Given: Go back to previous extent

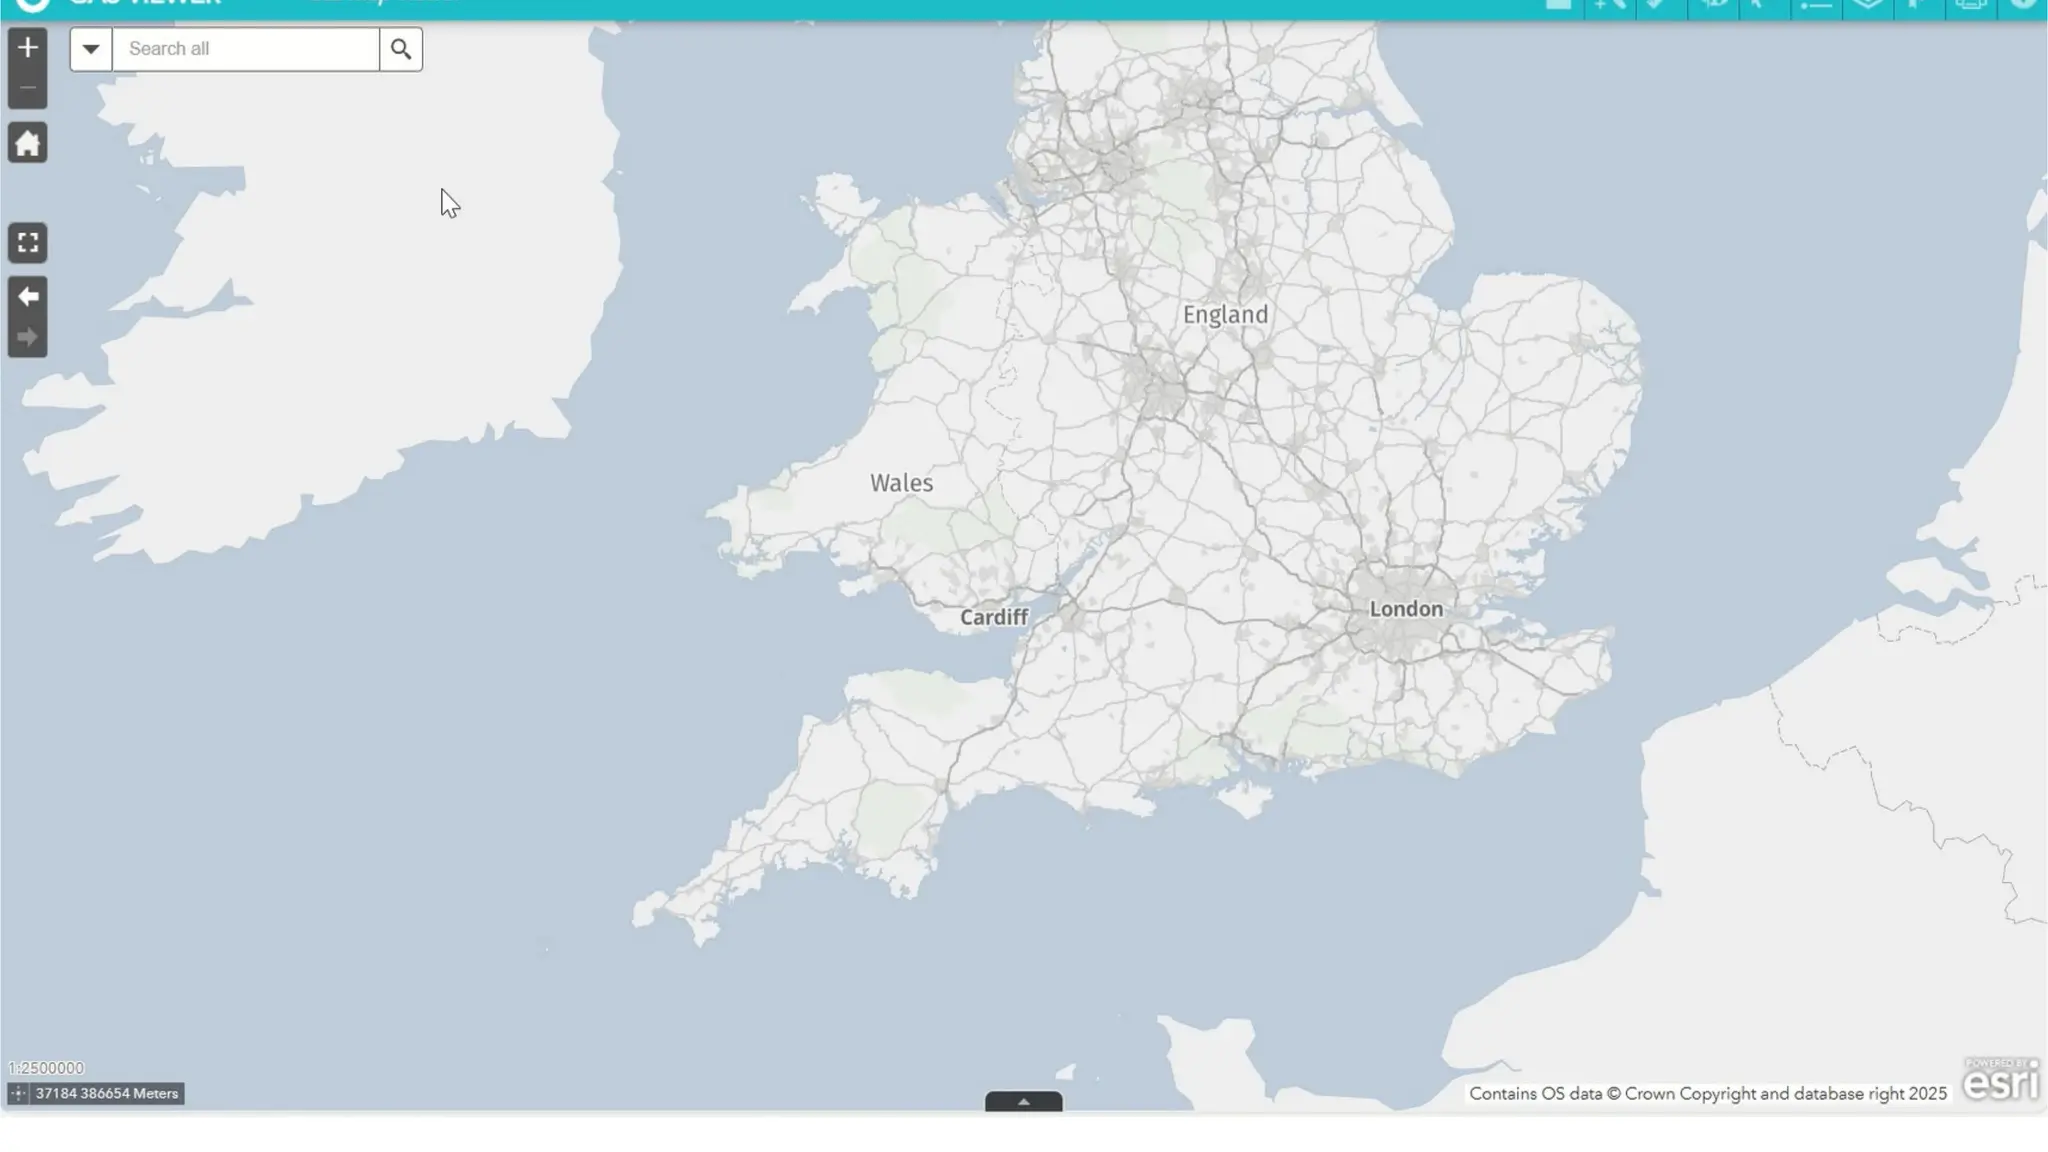Looking at the screenshot, I should (x=27, y=297).
